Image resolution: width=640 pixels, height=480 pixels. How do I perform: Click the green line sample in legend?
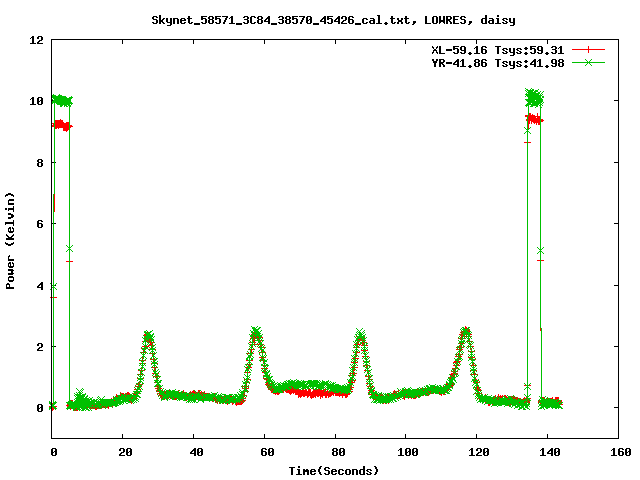(589, 62)
